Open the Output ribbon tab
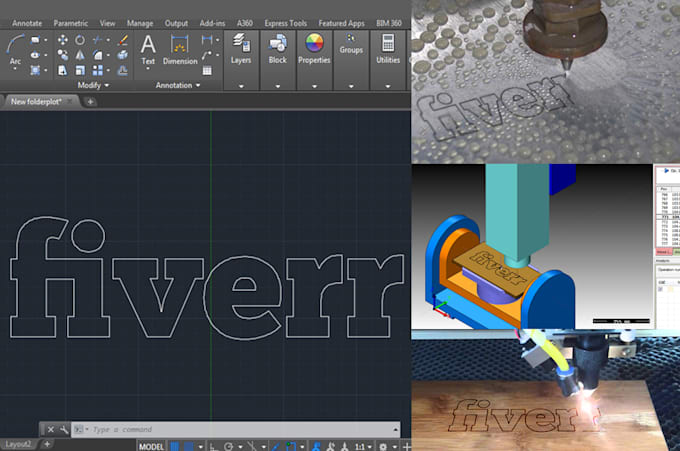The width and height of the screenshot is (680, 451). click(x=176, y=23)
